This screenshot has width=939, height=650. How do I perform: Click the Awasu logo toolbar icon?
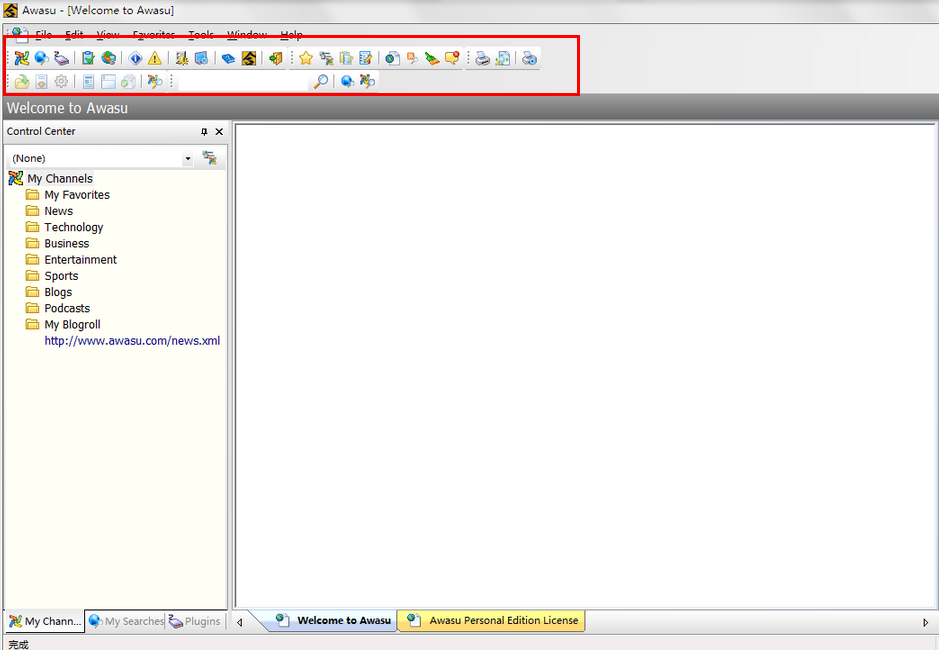[x=249, y=58]
